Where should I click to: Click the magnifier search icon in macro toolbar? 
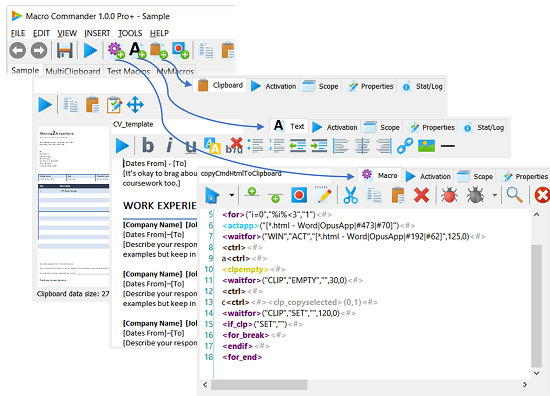(514, 195)
